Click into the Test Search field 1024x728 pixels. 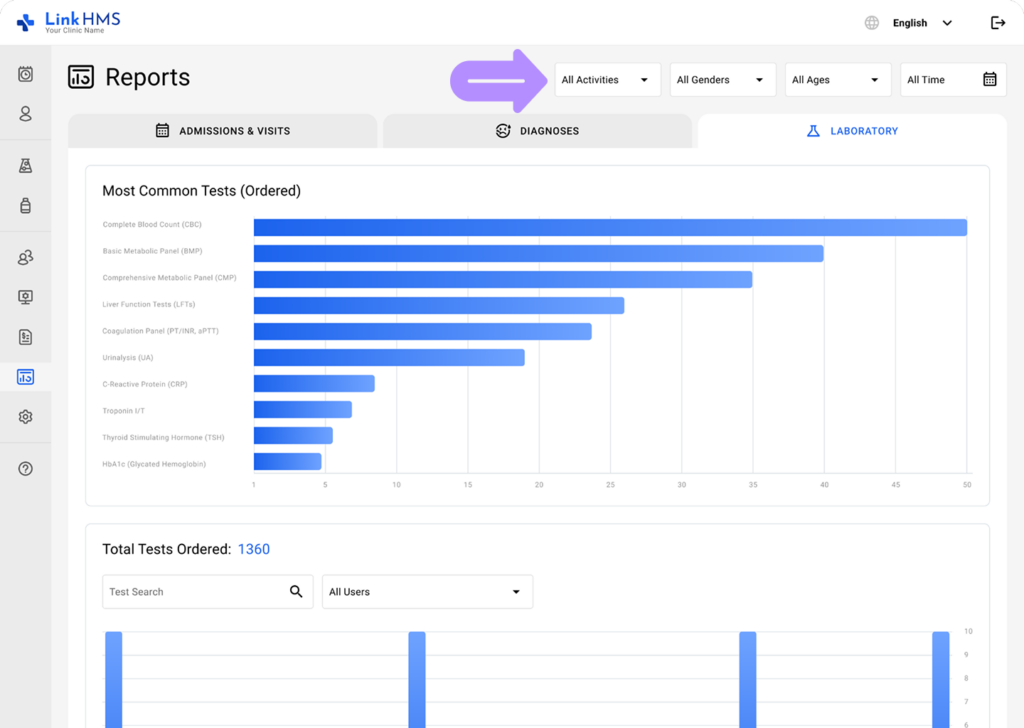pyautogui.click(x=195, y=592)
